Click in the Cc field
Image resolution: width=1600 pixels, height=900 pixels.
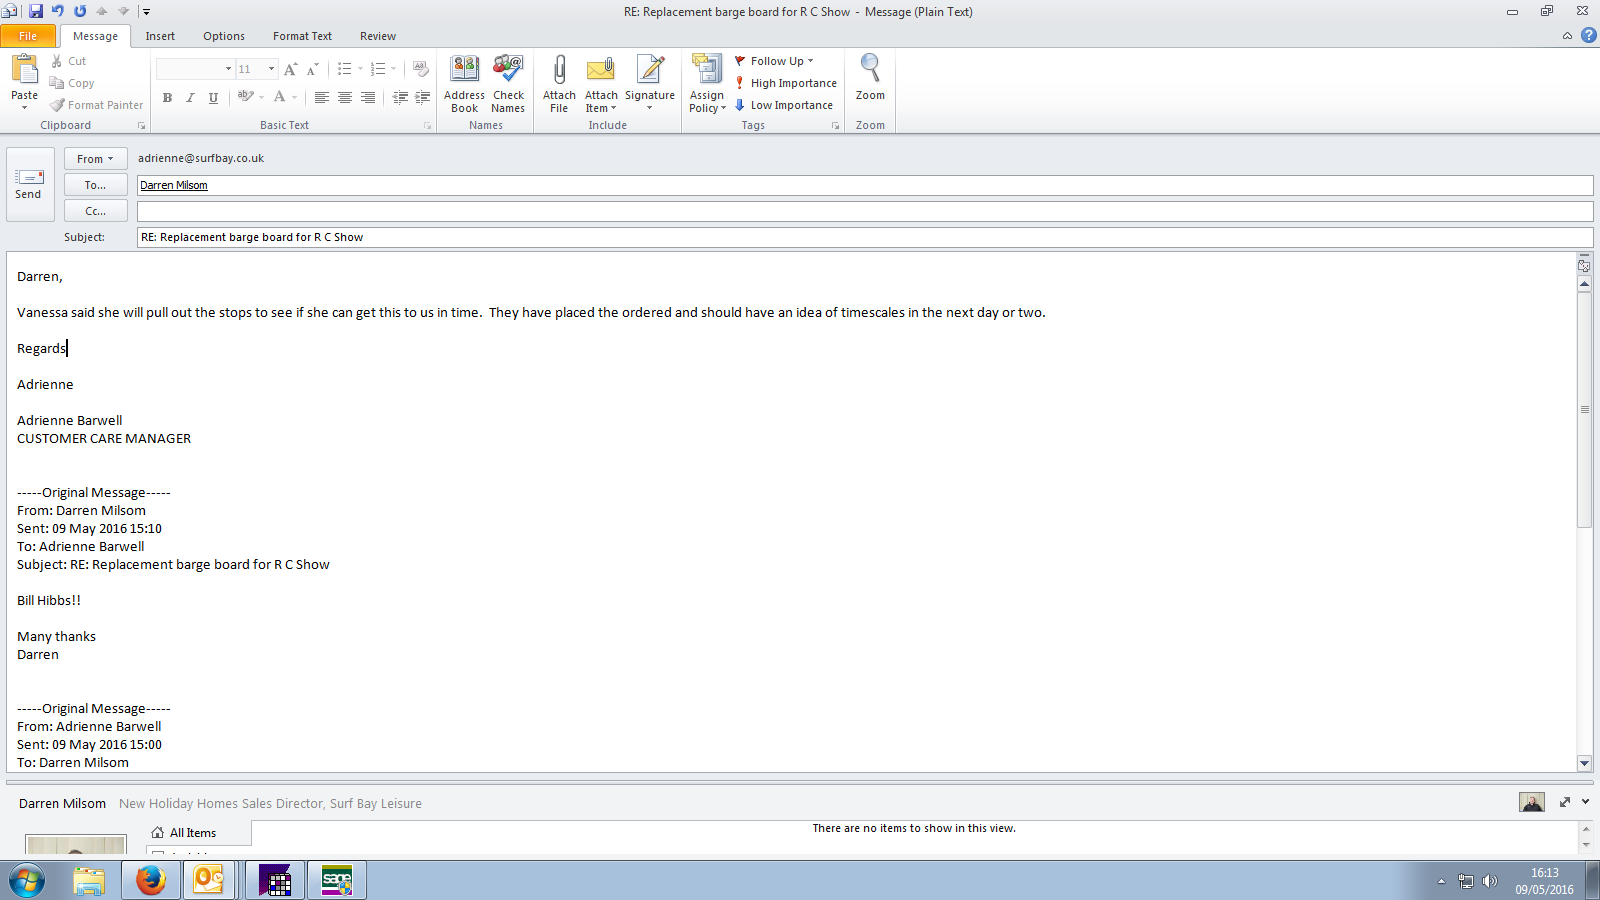[865, 211]
